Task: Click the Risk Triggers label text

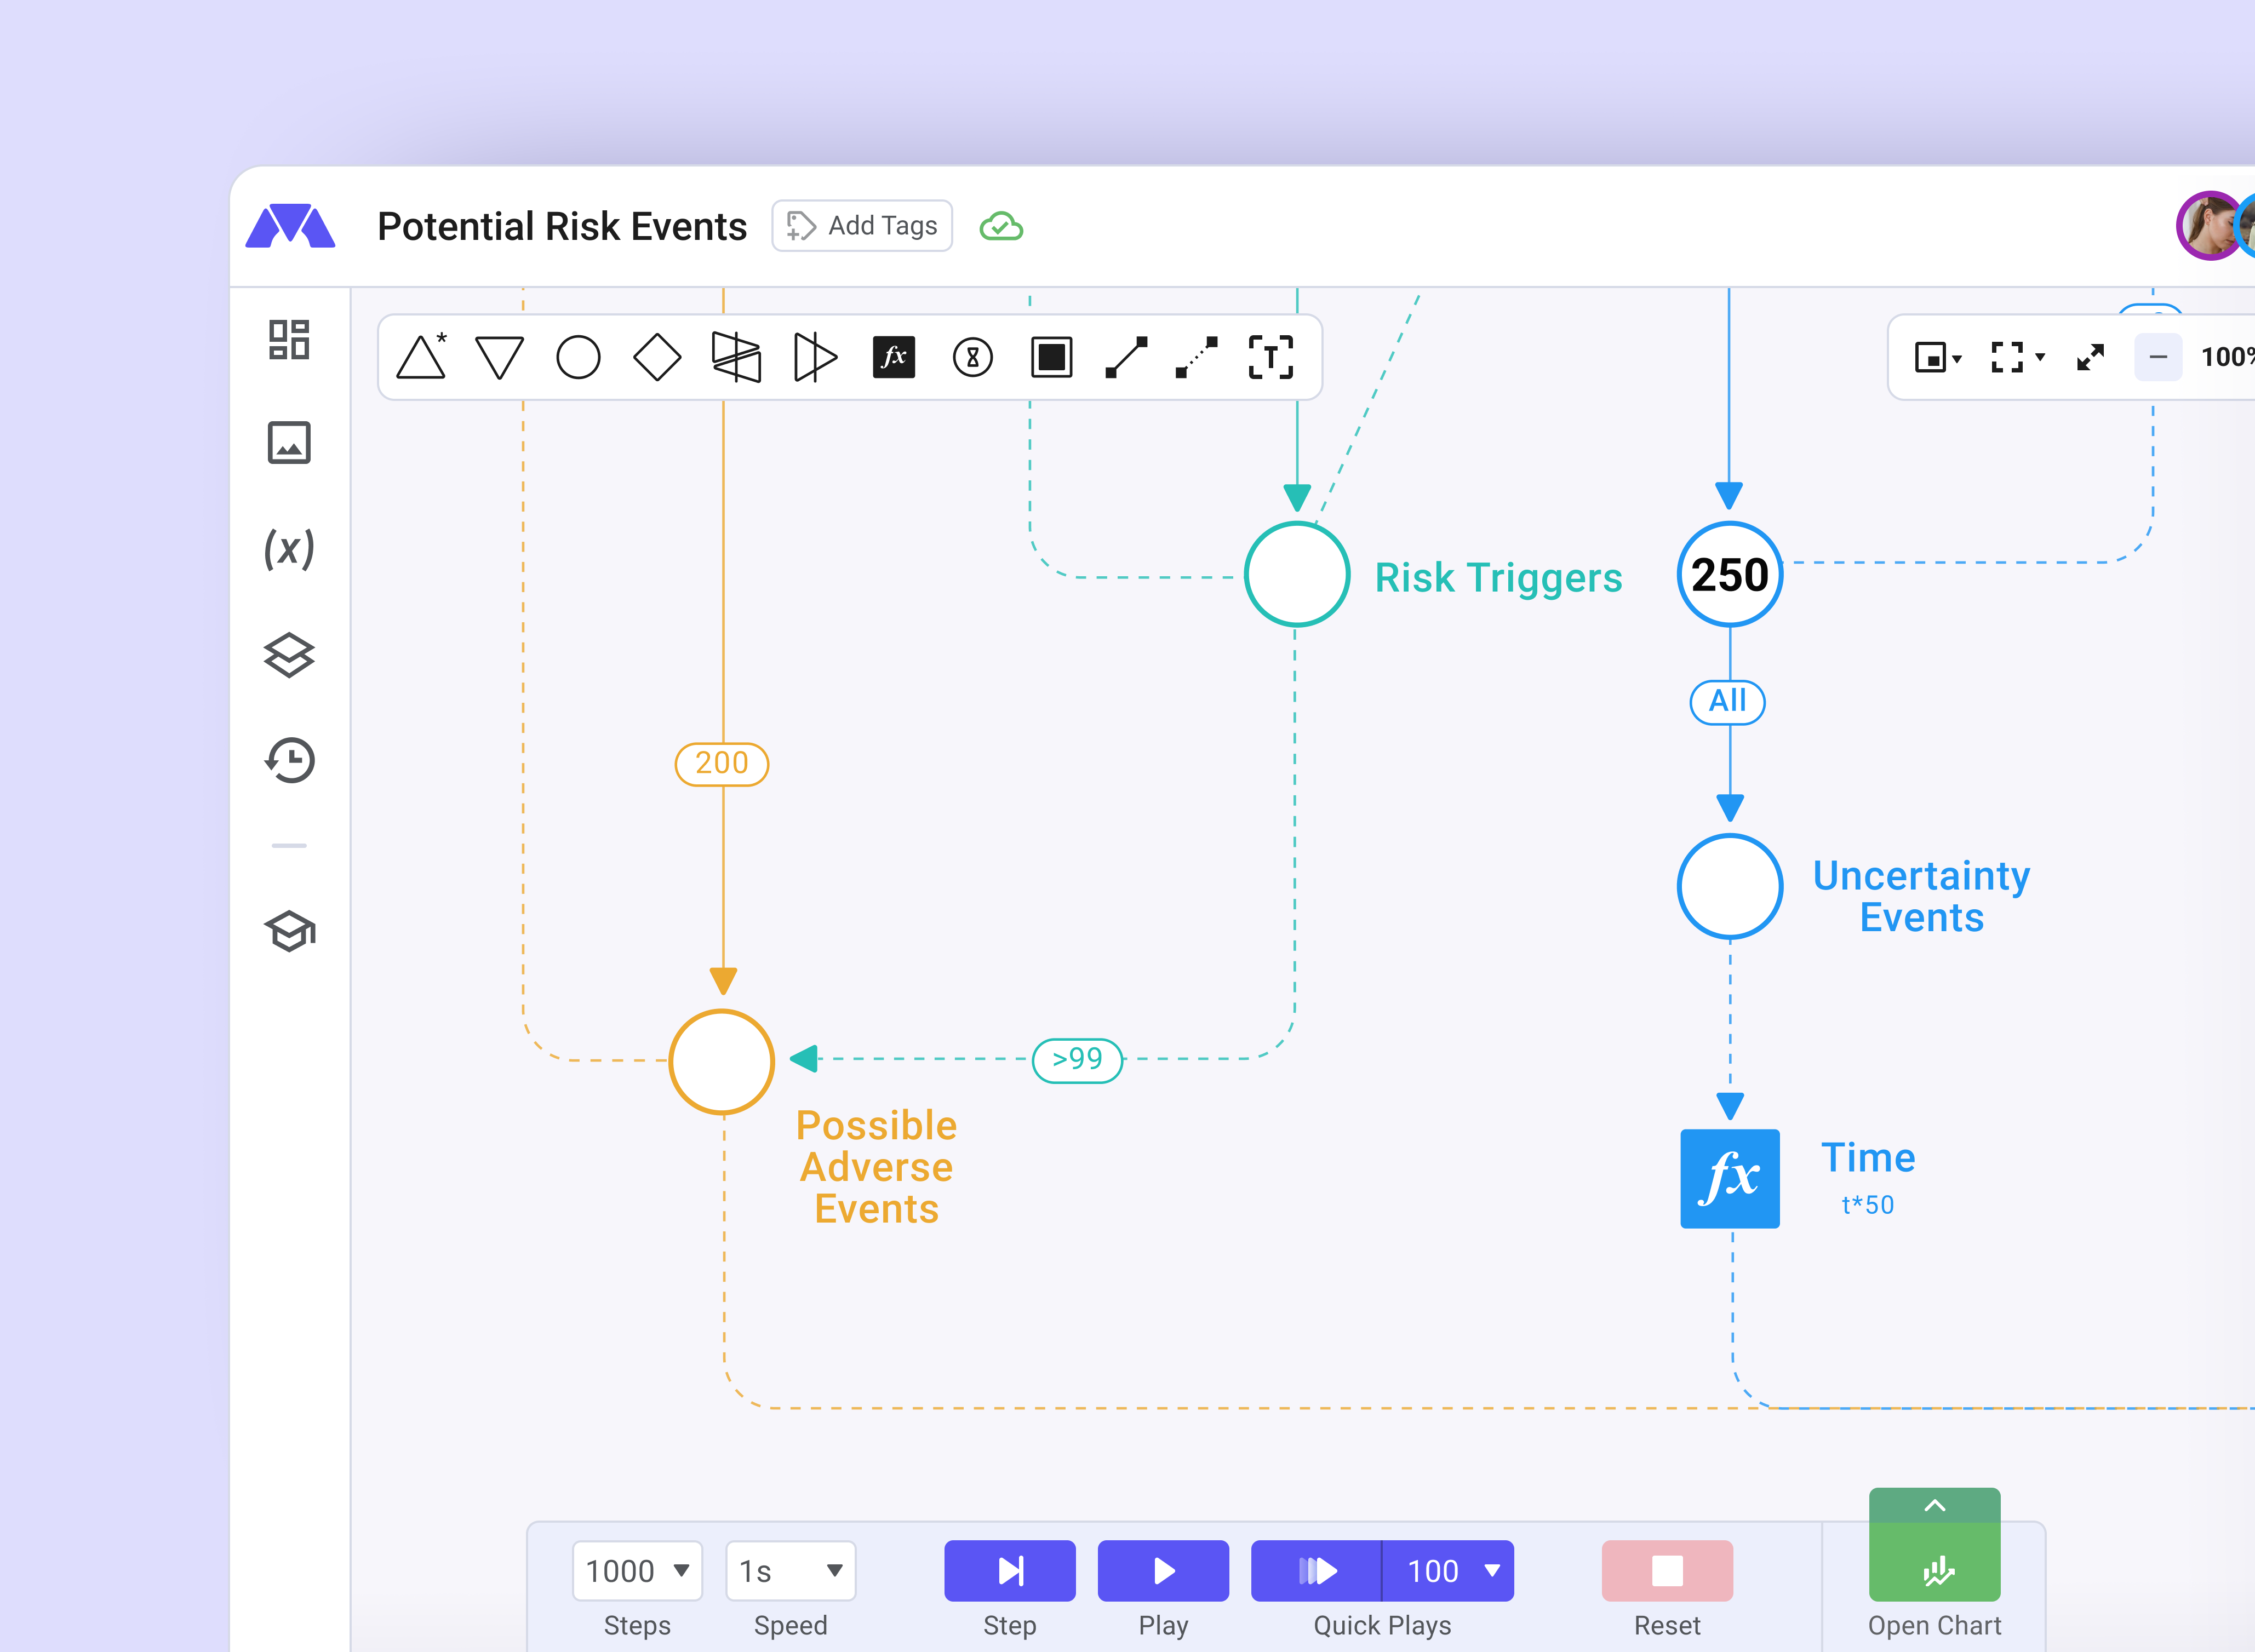Action: (1498, 577)
